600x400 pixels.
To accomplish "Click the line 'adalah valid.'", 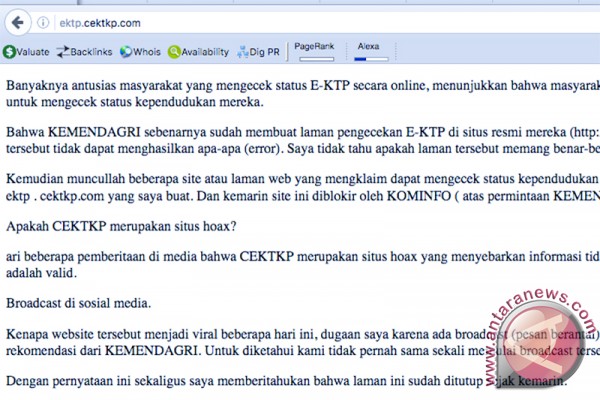I will pyautogui.click(x=41, y=273).
